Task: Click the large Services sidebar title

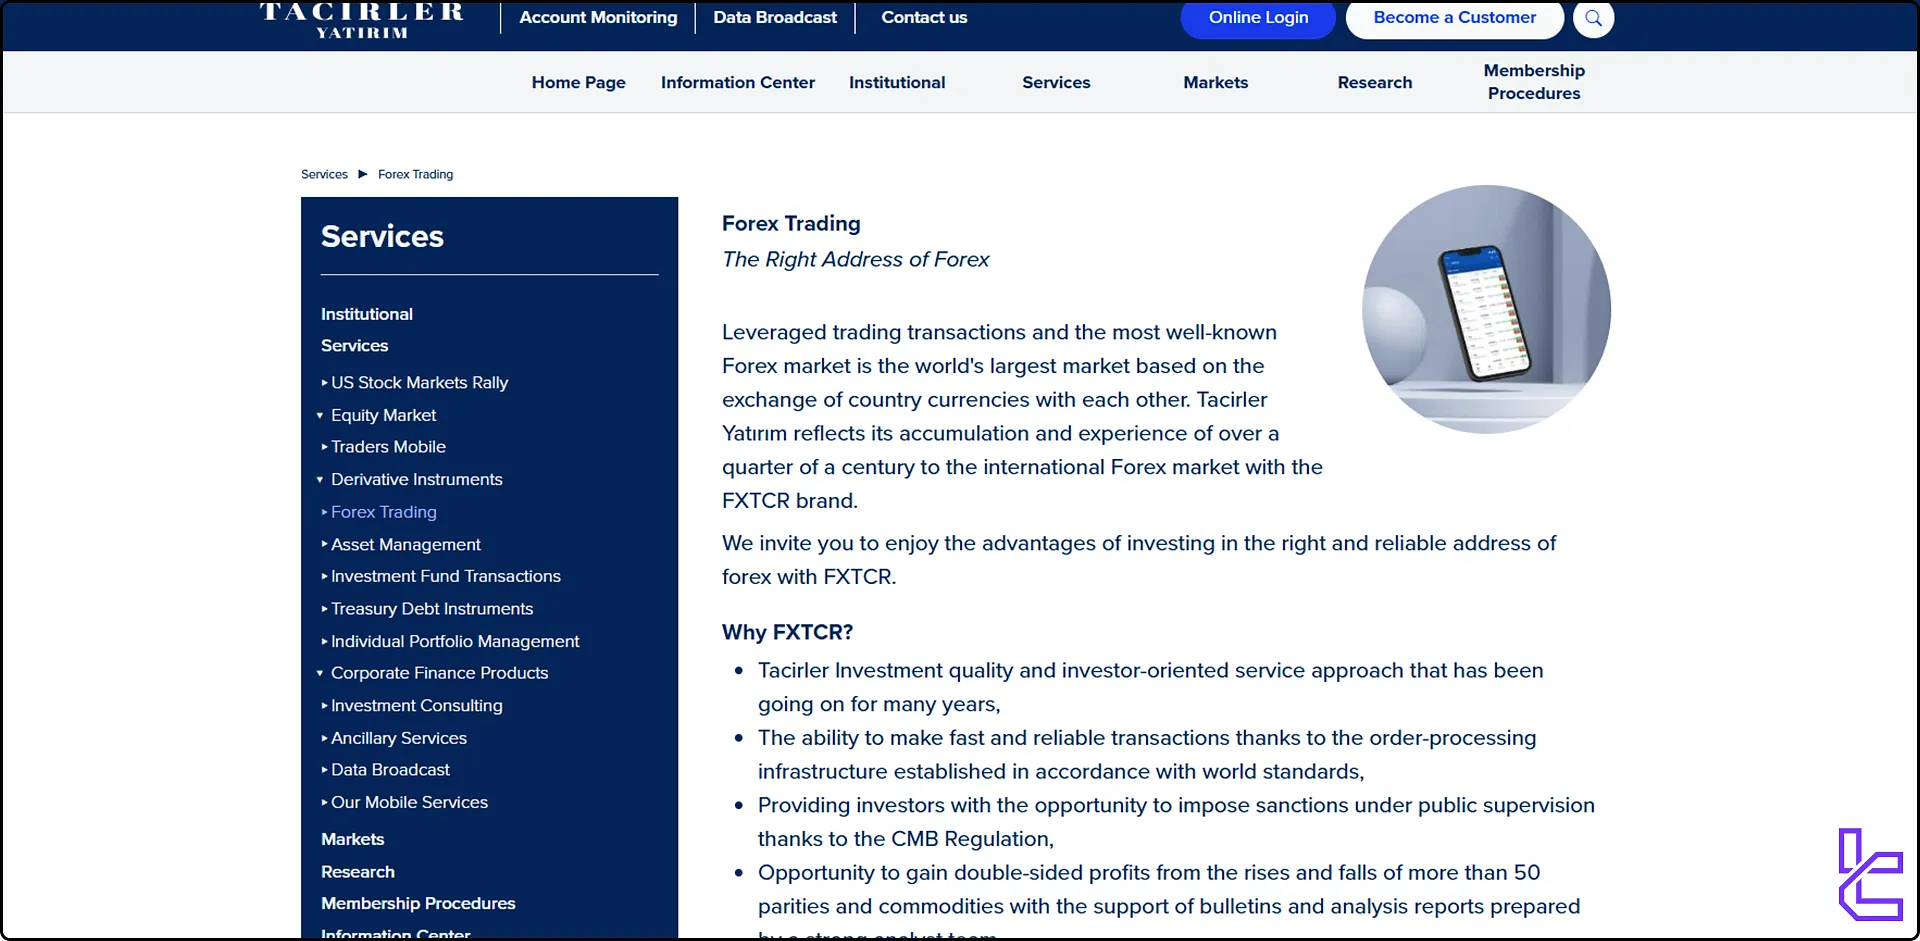Action: pyautogui.click(x=382, y=237)
